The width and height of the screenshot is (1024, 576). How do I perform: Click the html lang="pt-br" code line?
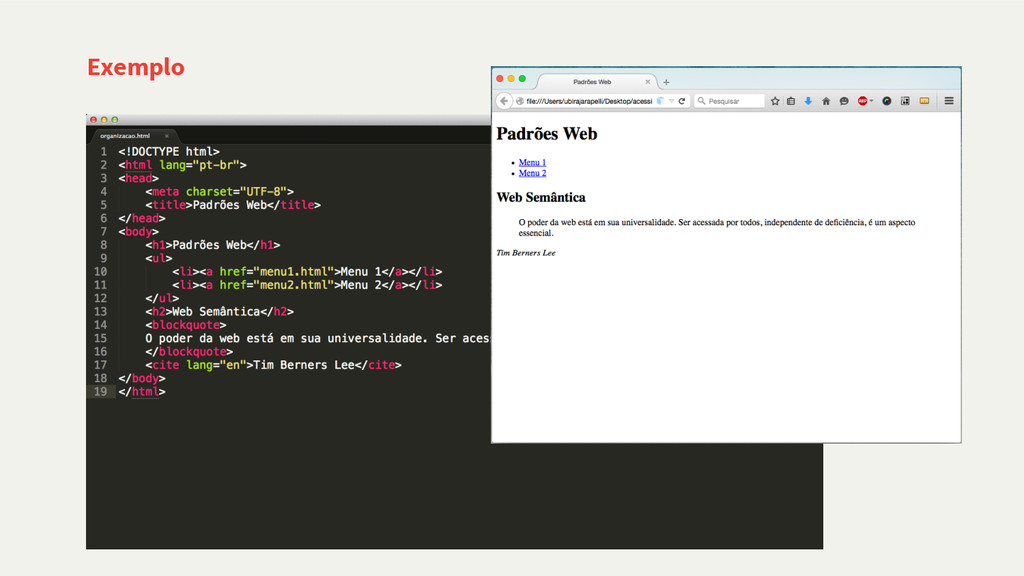[182, 165]
